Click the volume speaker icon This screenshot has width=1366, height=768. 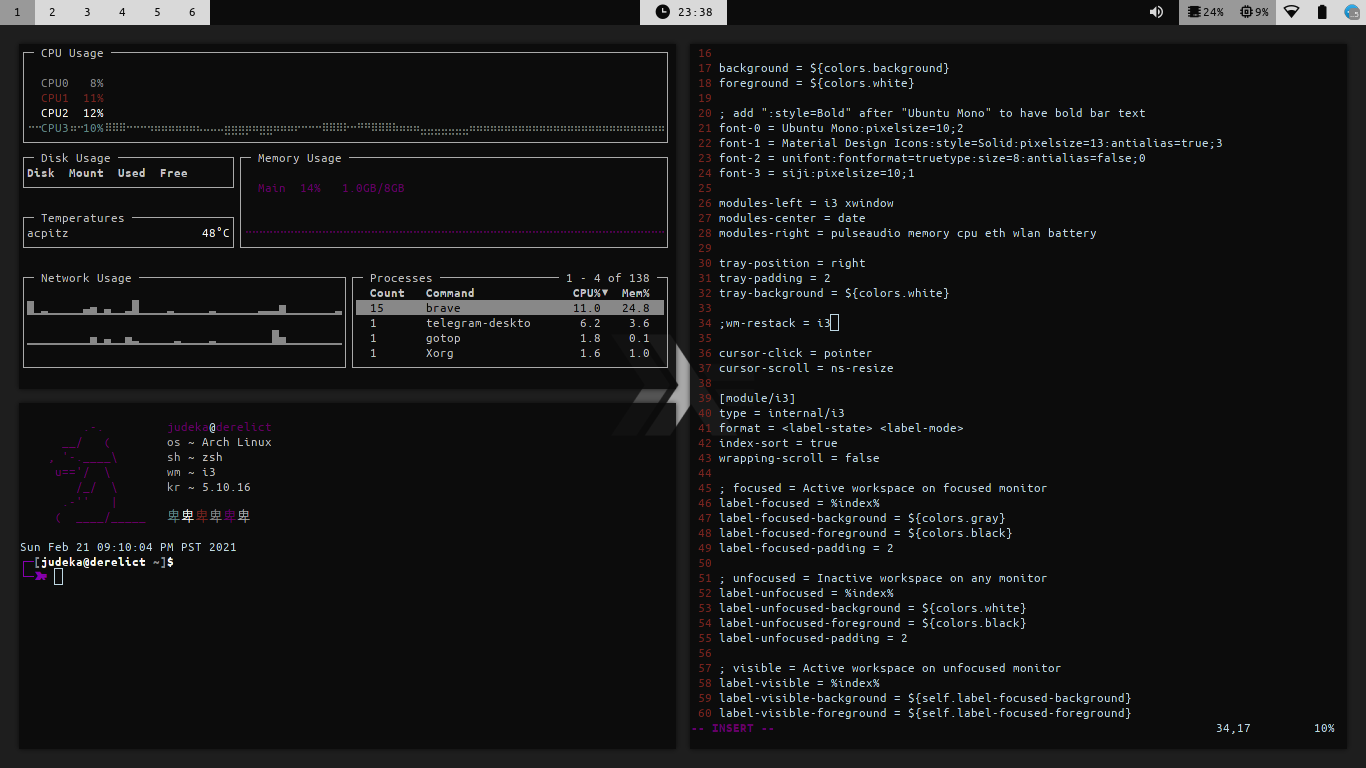(x=1156, y=12)
